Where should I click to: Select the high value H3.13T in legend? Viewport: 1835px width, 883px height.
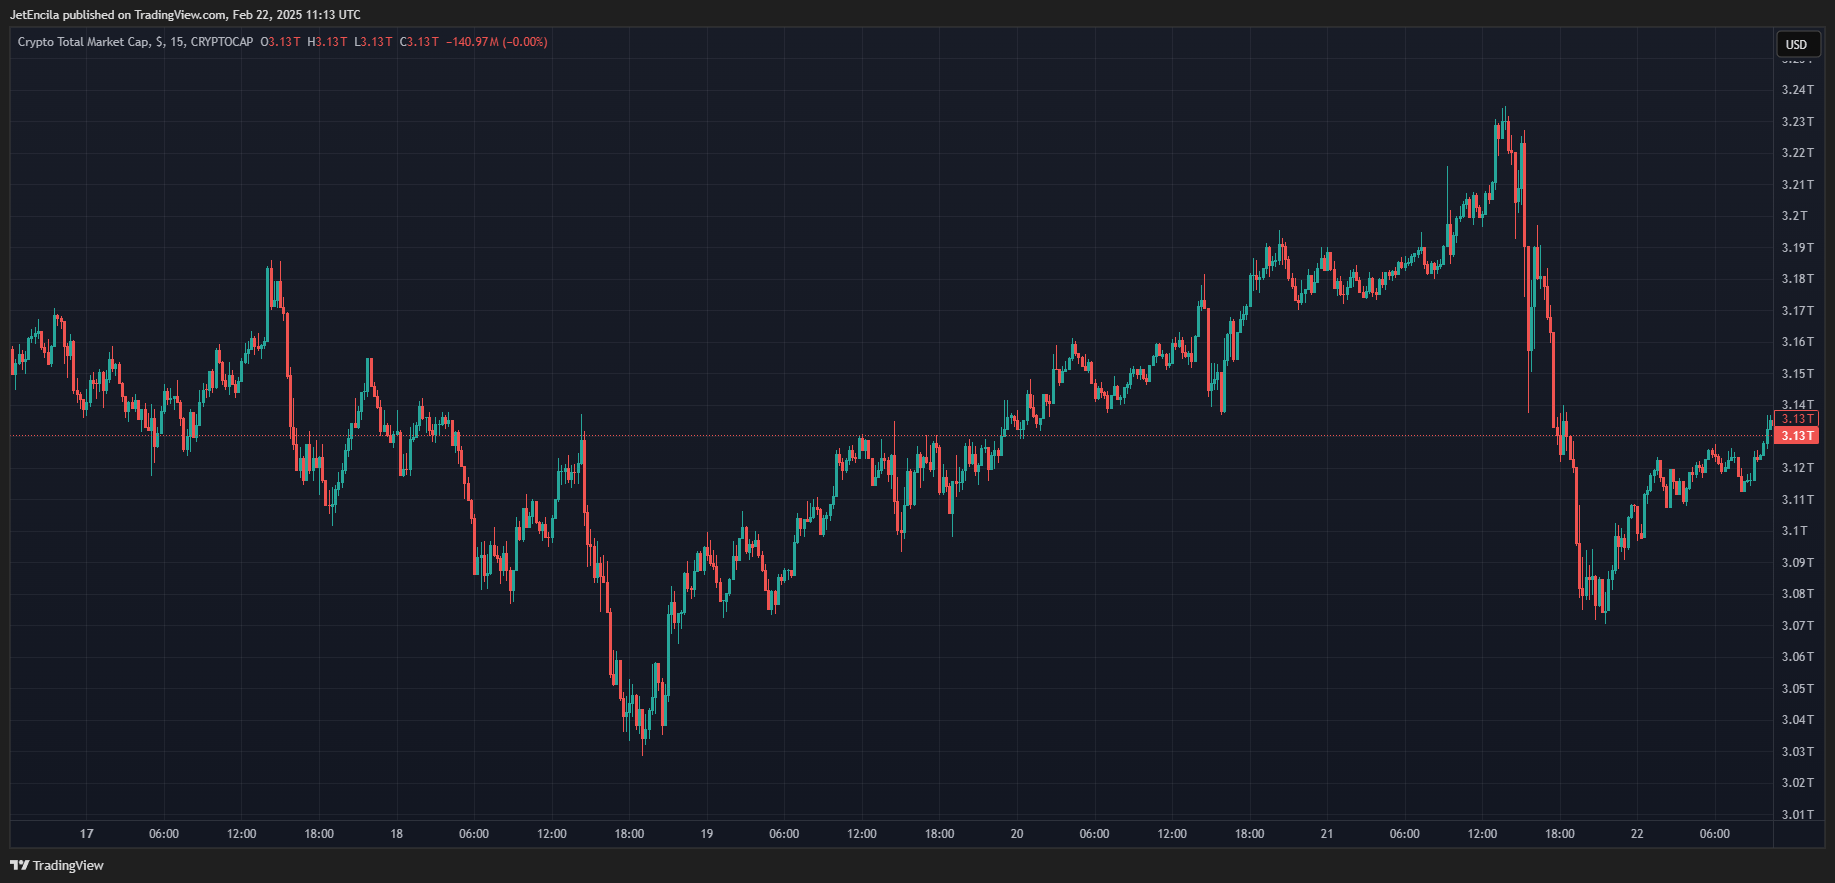327,42
